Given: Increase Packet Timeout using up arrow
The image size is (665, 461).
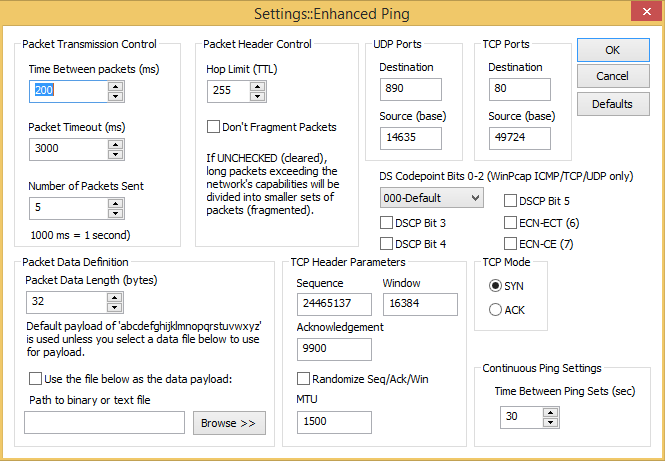Looking at the screenshot, I should point(115,145).
